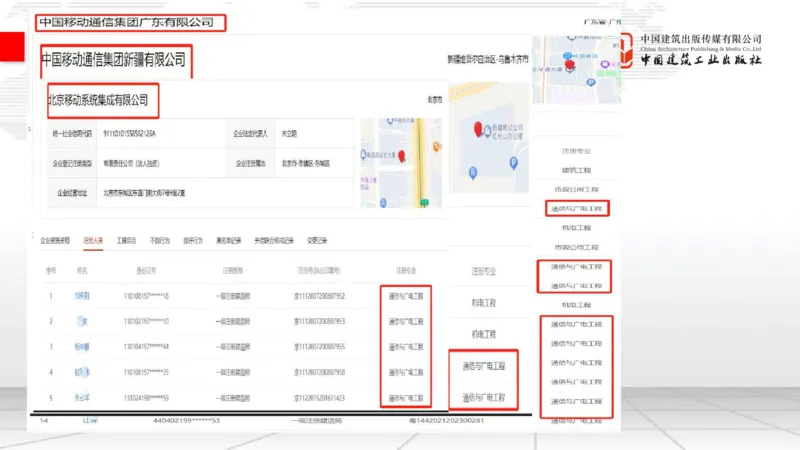
Task: Click ID number 110104197******44
Action: pos(146,347)
